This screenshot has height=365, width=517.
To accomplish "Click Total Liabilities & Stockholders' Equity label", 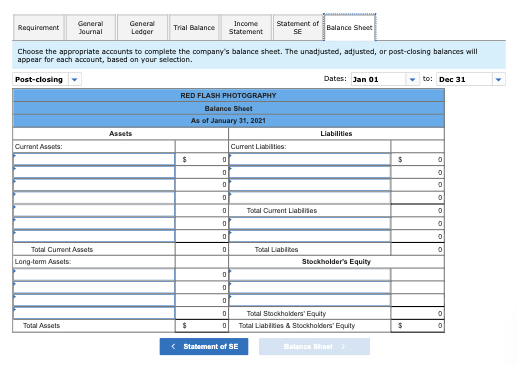I will pos(297,326).
